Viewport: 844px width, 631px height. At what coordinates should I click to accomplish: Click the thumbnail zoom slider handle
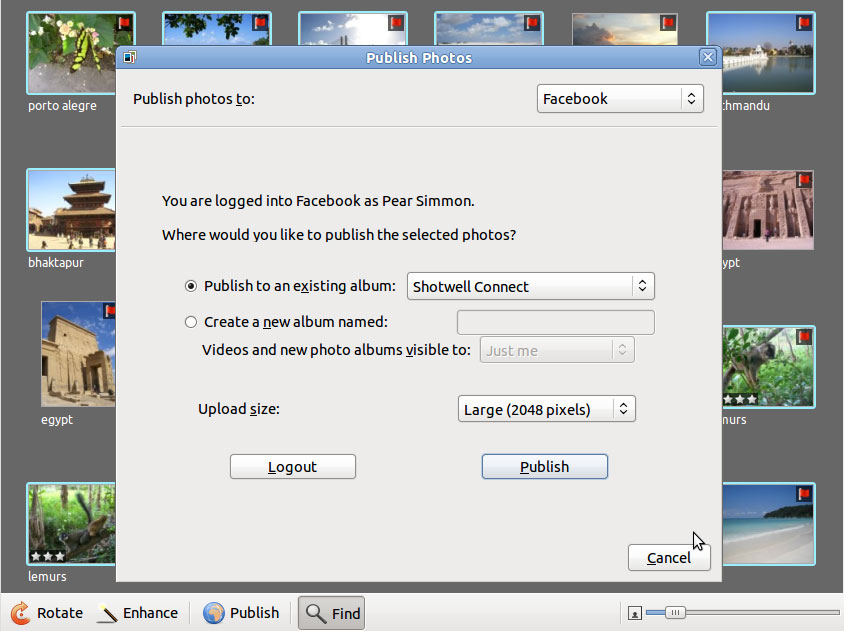coord(676,613)
